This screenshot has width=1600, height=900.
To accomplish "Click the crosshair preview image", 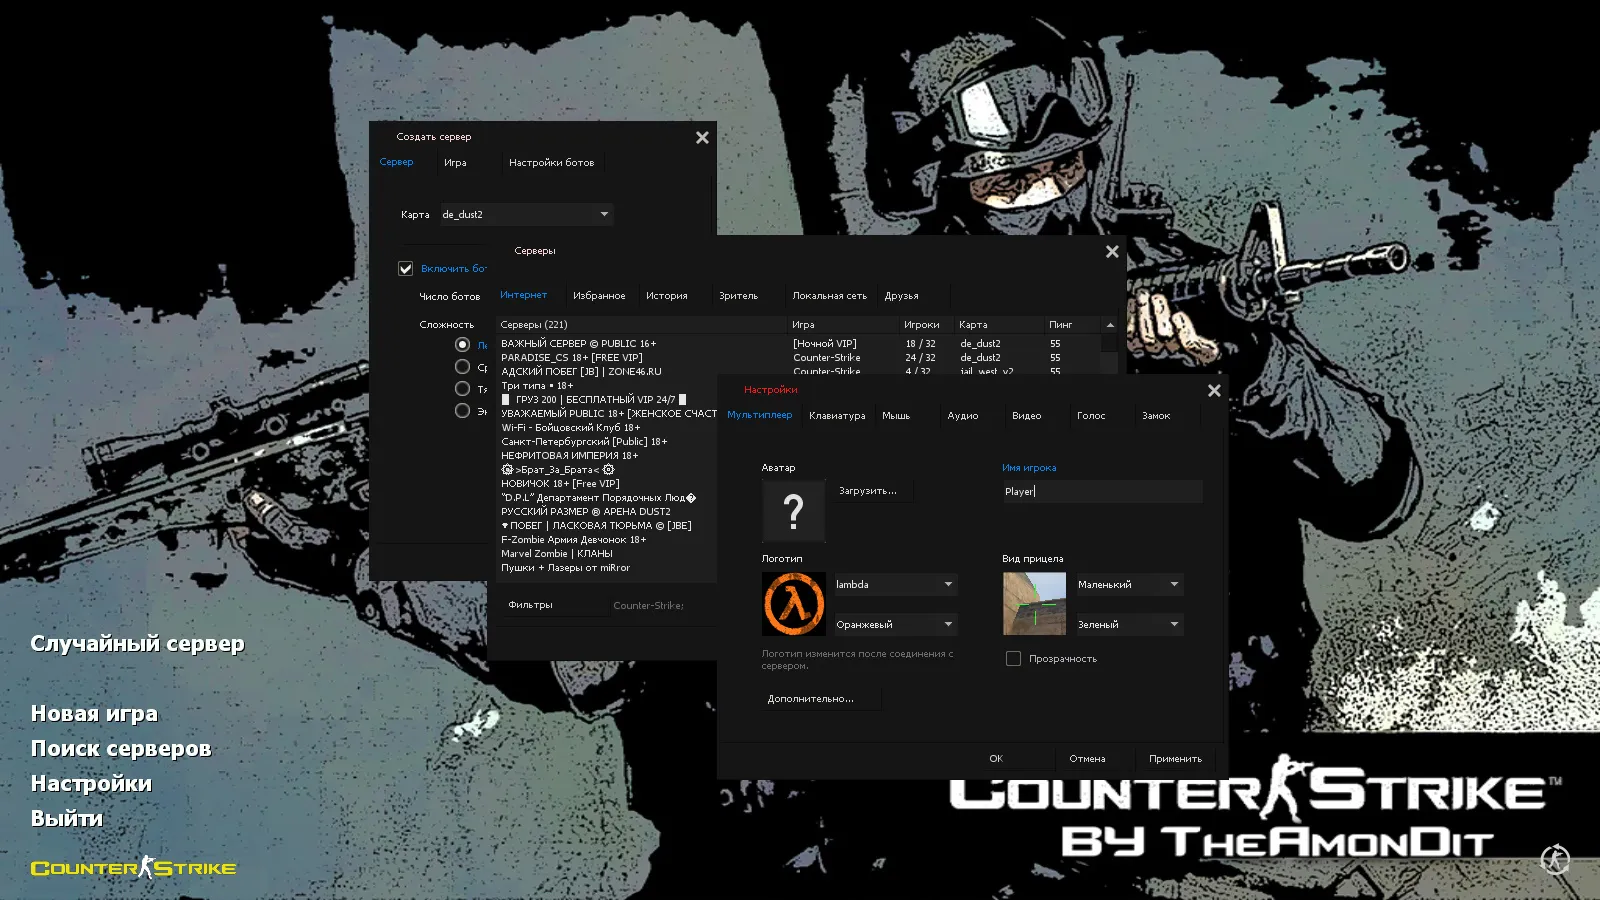I will 1036,603.
